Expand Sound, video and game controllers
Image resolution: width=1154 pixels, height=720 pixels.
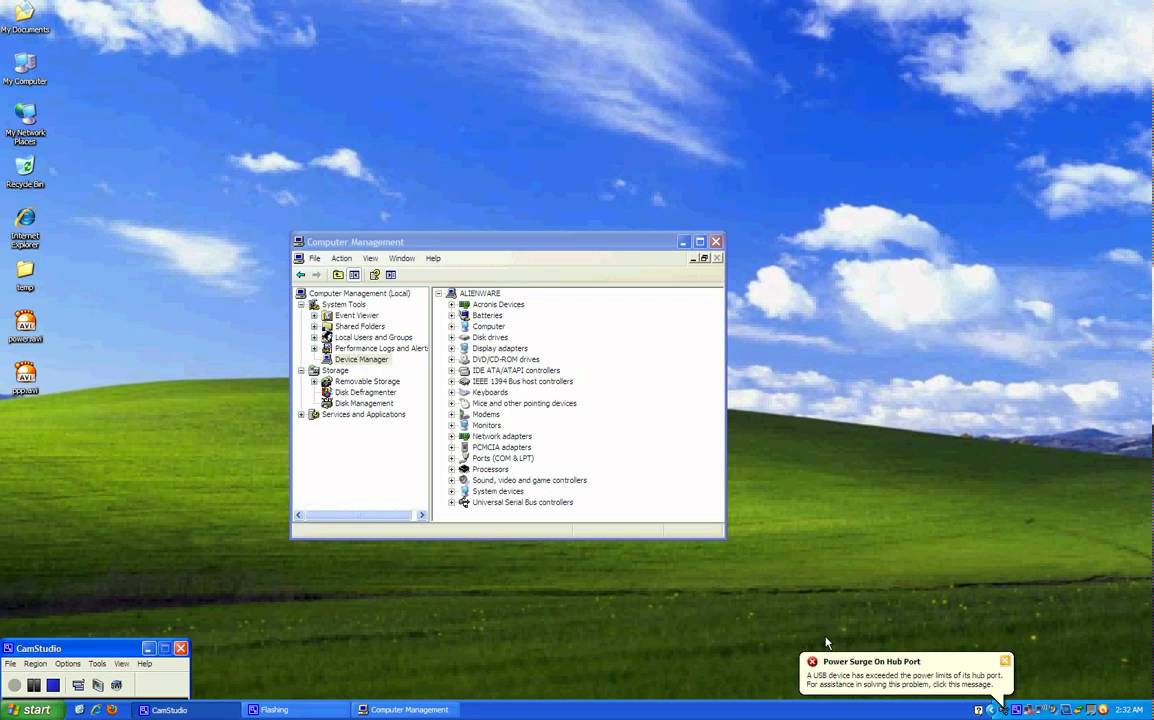click(452, 480)
